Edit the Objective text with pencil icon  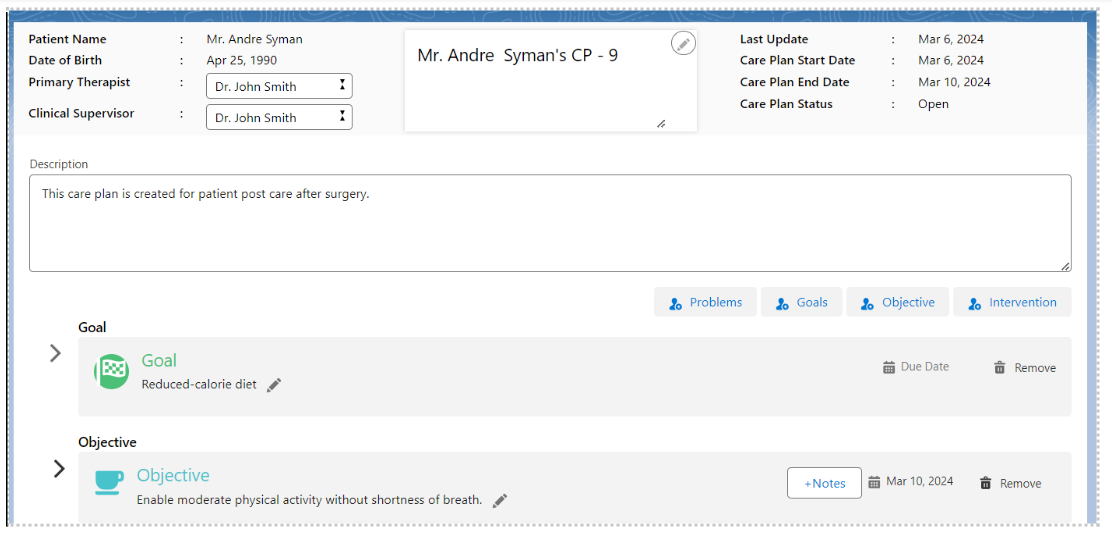(500, 500)
